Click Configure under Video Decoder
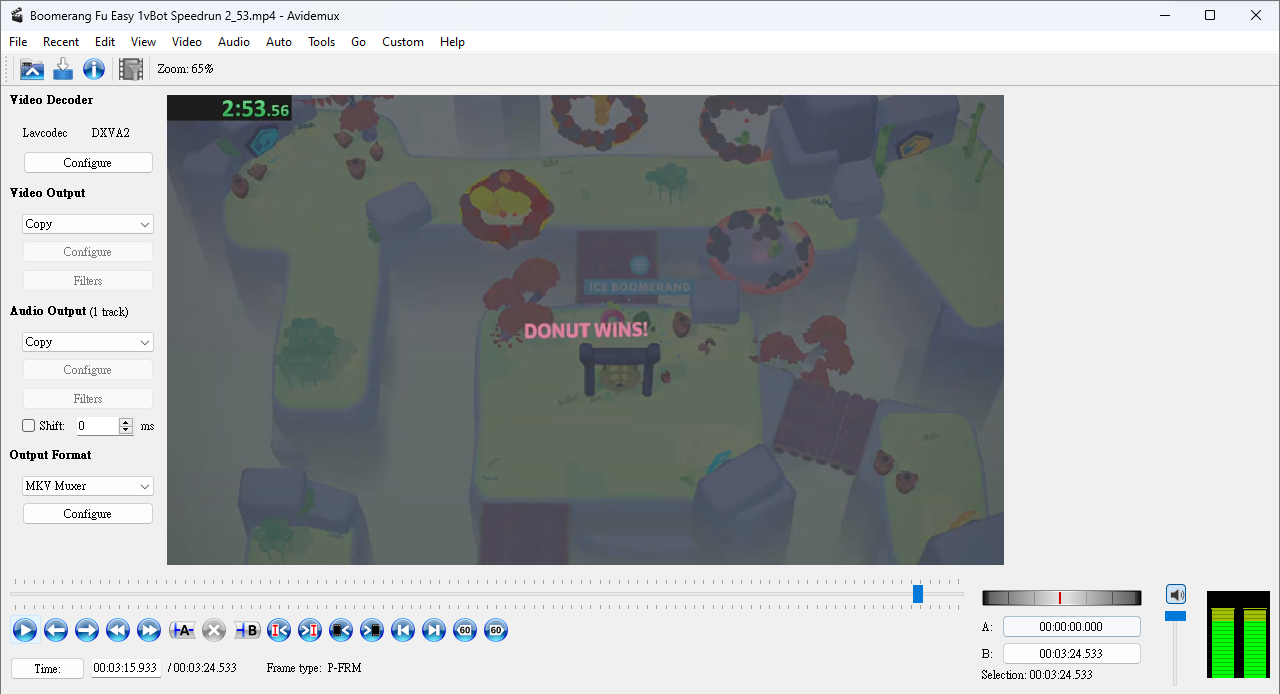The width and height of the screenshot is (1280, 694). coord(88,163)
